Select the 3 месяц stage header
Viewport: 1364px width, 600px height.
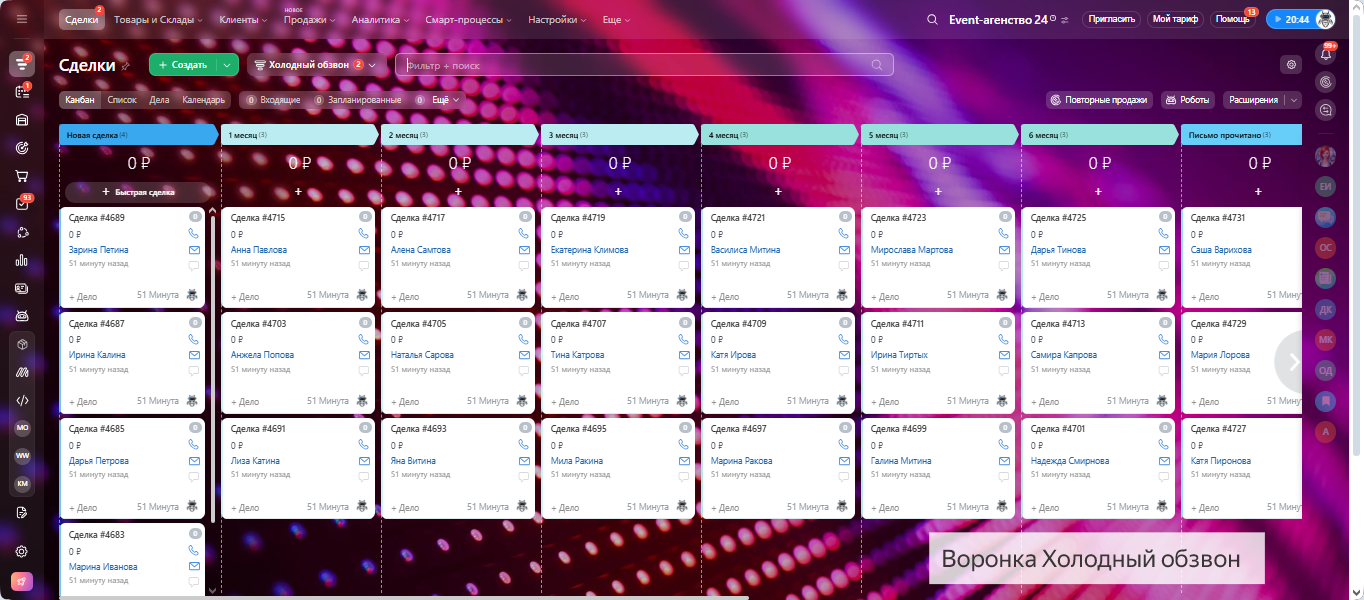point(618,134)
